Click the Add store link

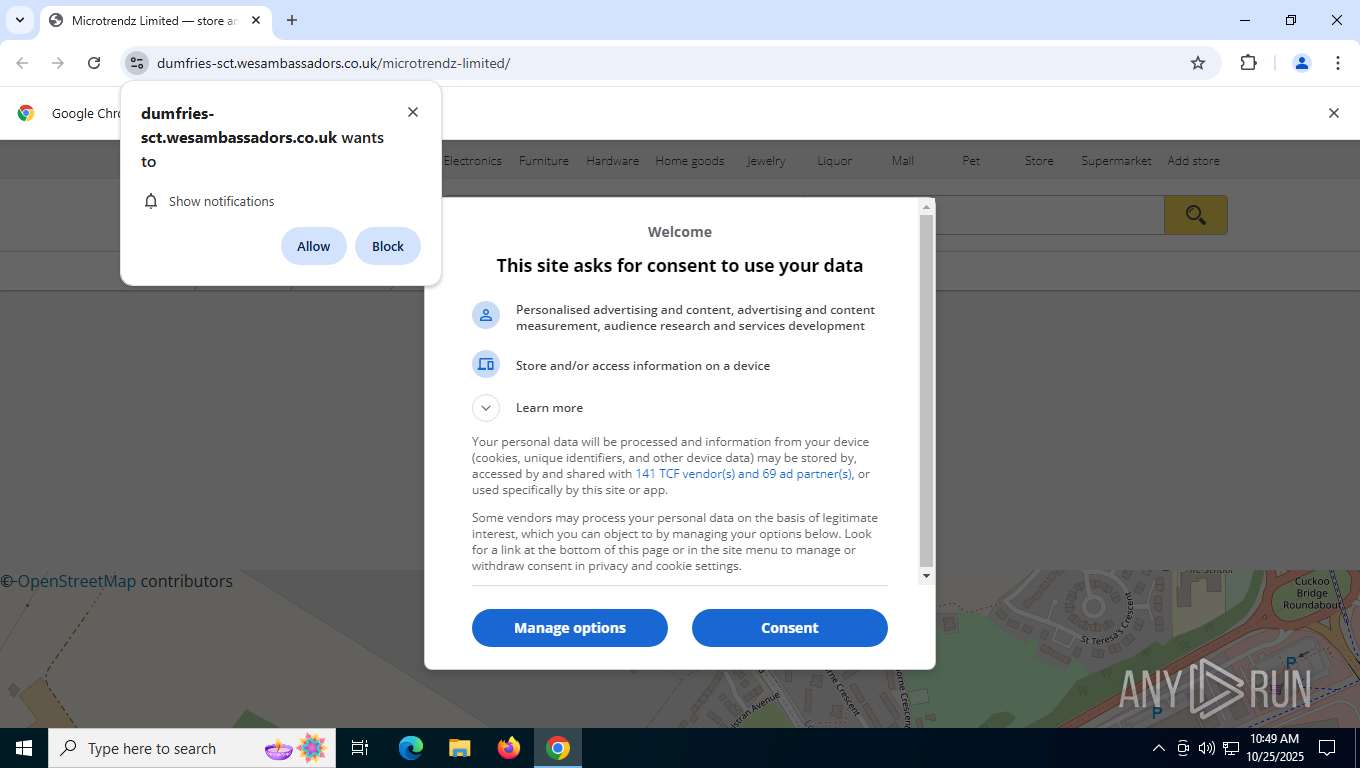click(x=1193, y=160)
